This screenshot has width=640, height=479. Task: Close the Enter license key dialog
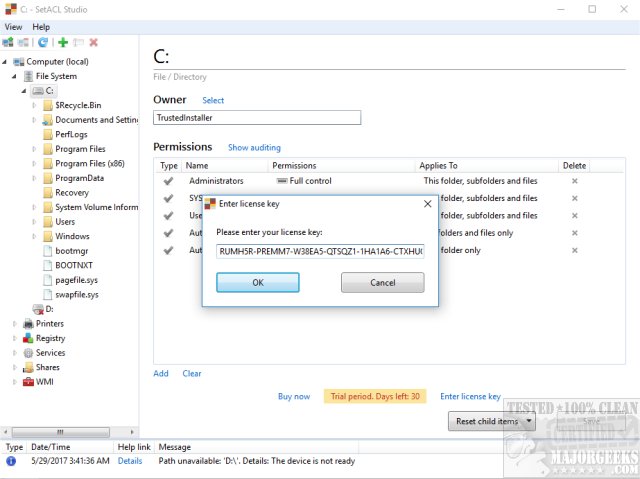pyautogui.click(x=427, y=204)
